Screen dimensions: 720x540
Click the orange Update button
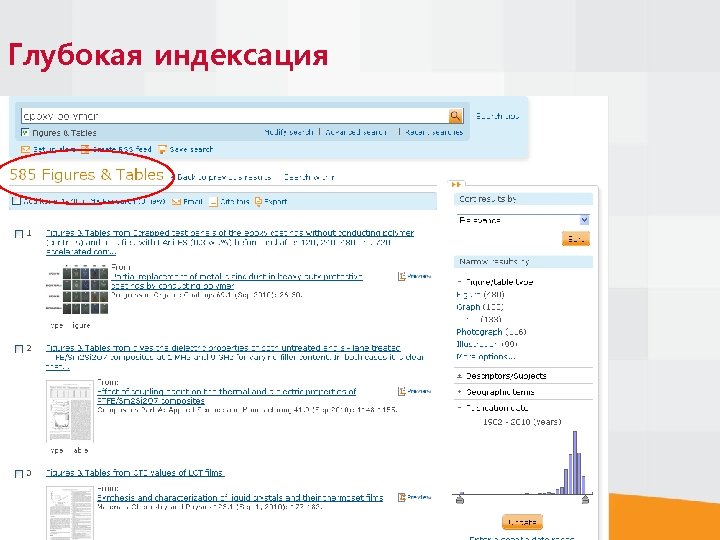(x=522, y=522)
